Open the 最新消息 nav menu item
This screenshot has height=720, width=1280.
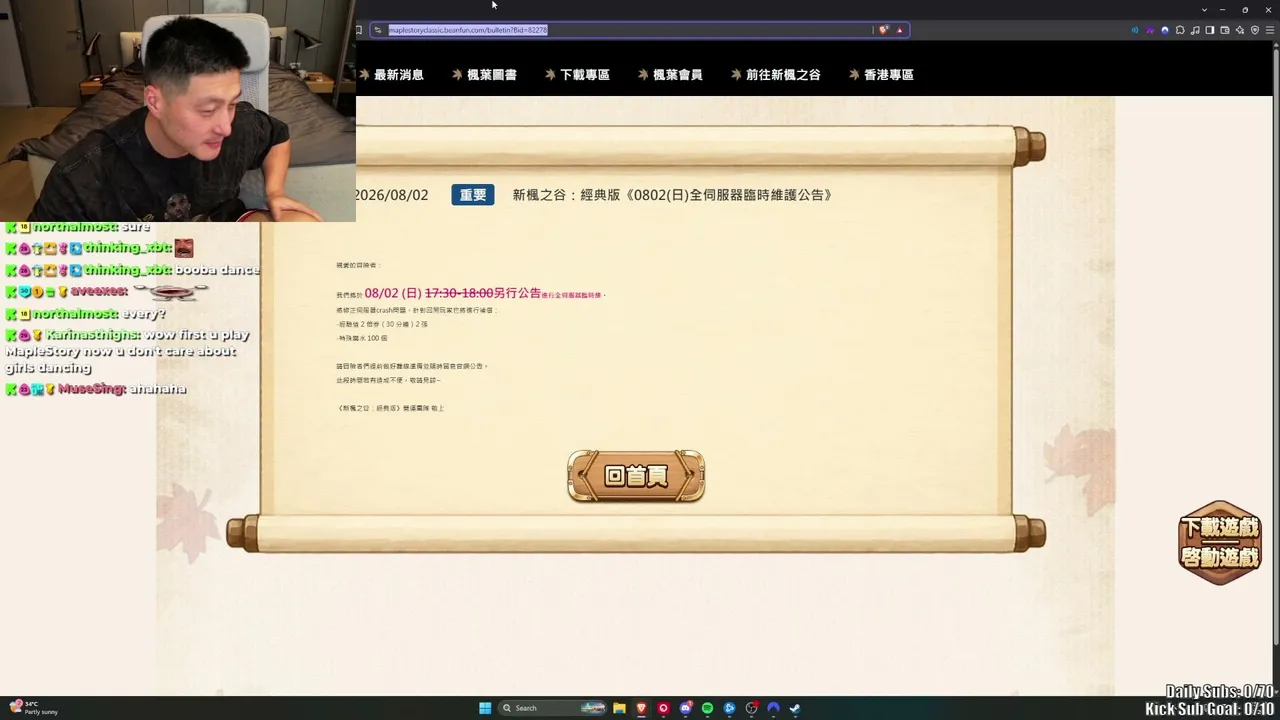[398, 75]
